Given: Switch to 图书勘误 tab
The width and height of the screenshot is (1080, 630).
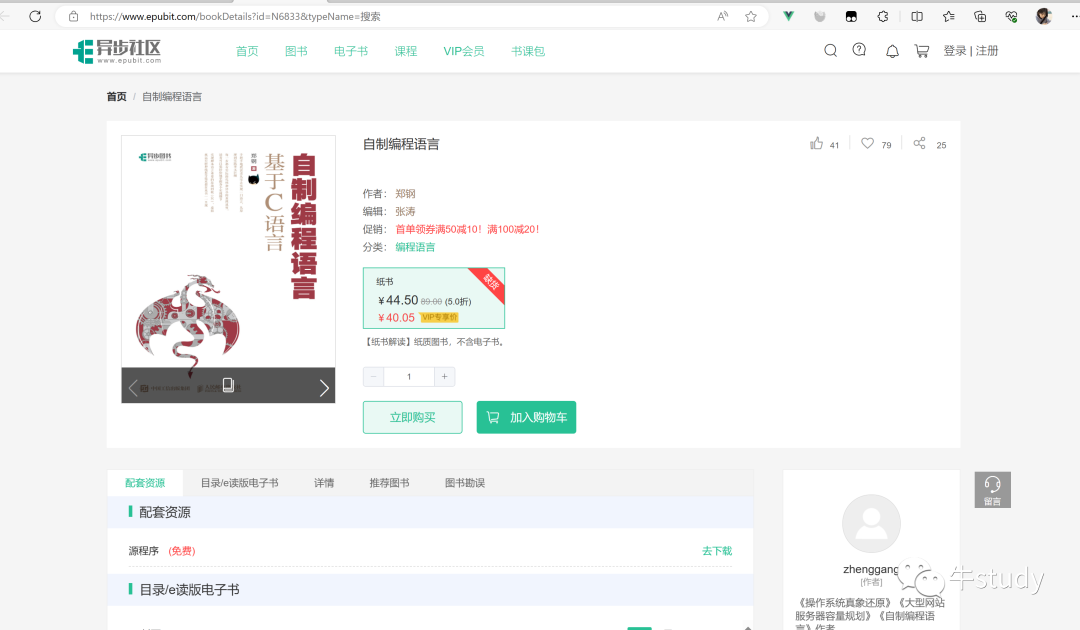Looking at the screenshot, I should click(465, 483).
